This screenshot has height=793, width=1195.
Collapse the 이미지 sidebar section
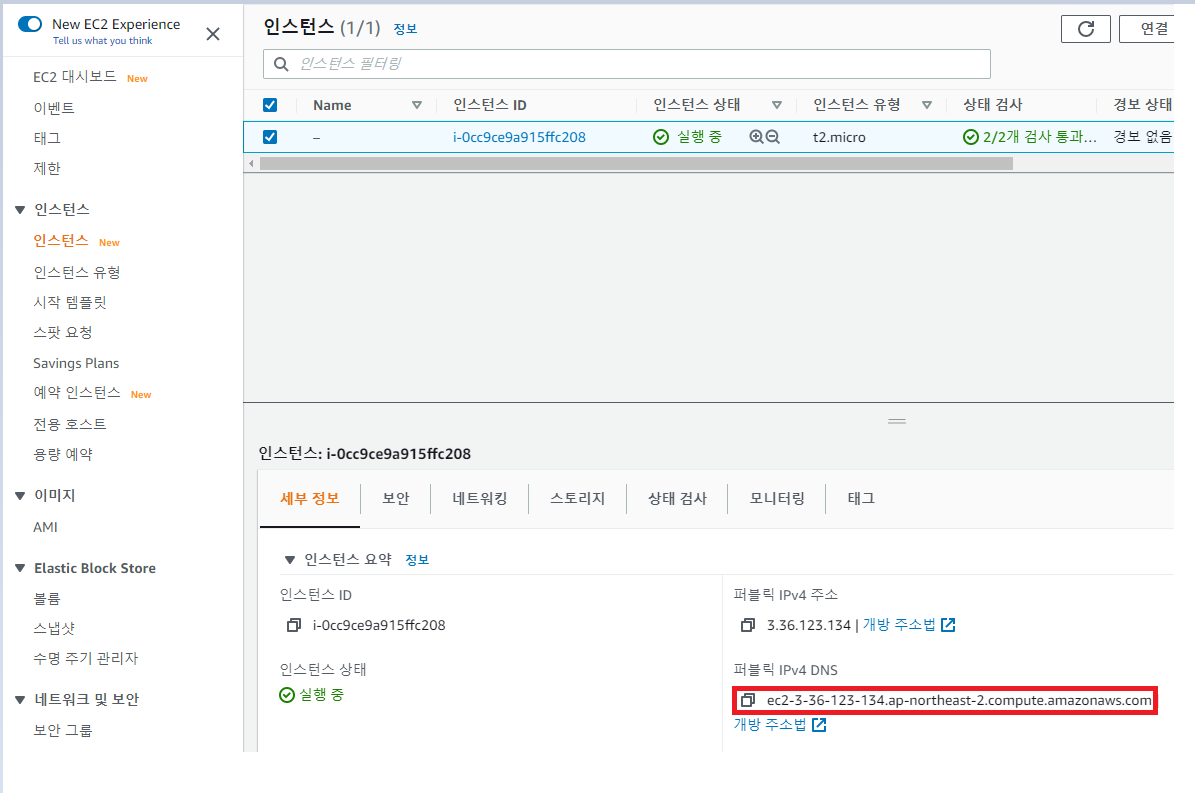(21, 496)
